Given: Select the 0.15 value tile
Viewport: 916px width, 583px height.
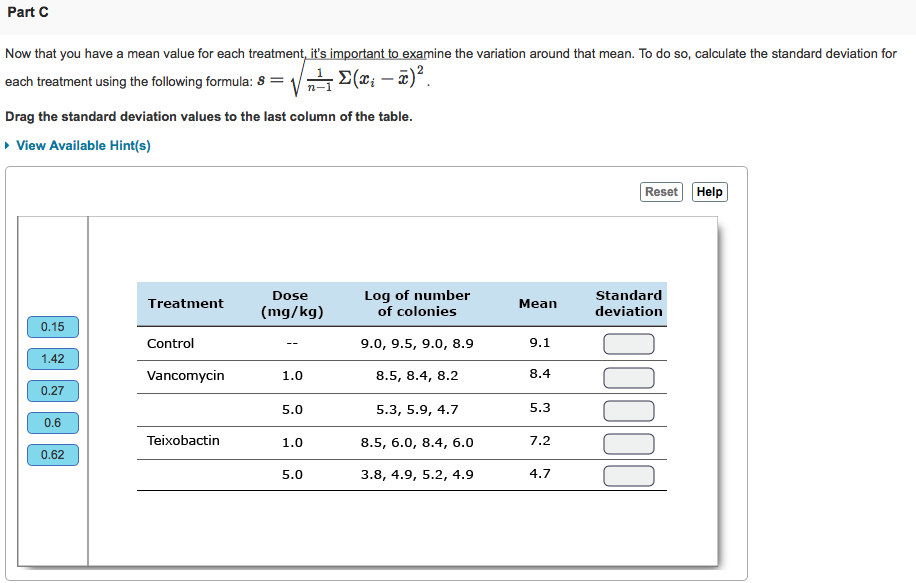Looking at the screenshot, I should coord(53,327).
